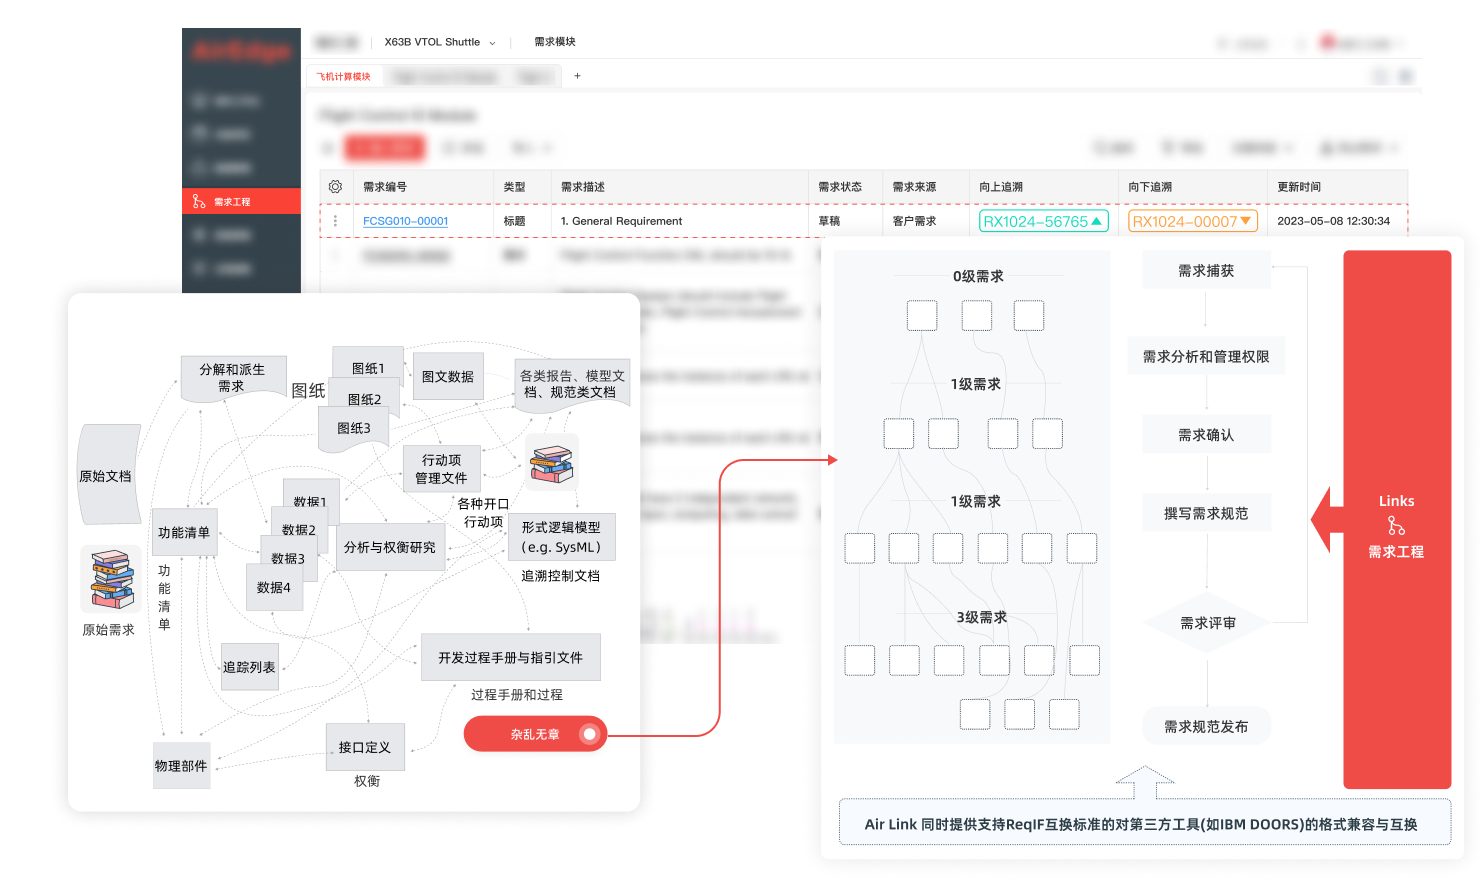
Task: Click the 追踪列表 box
Action: click(249, 667)
